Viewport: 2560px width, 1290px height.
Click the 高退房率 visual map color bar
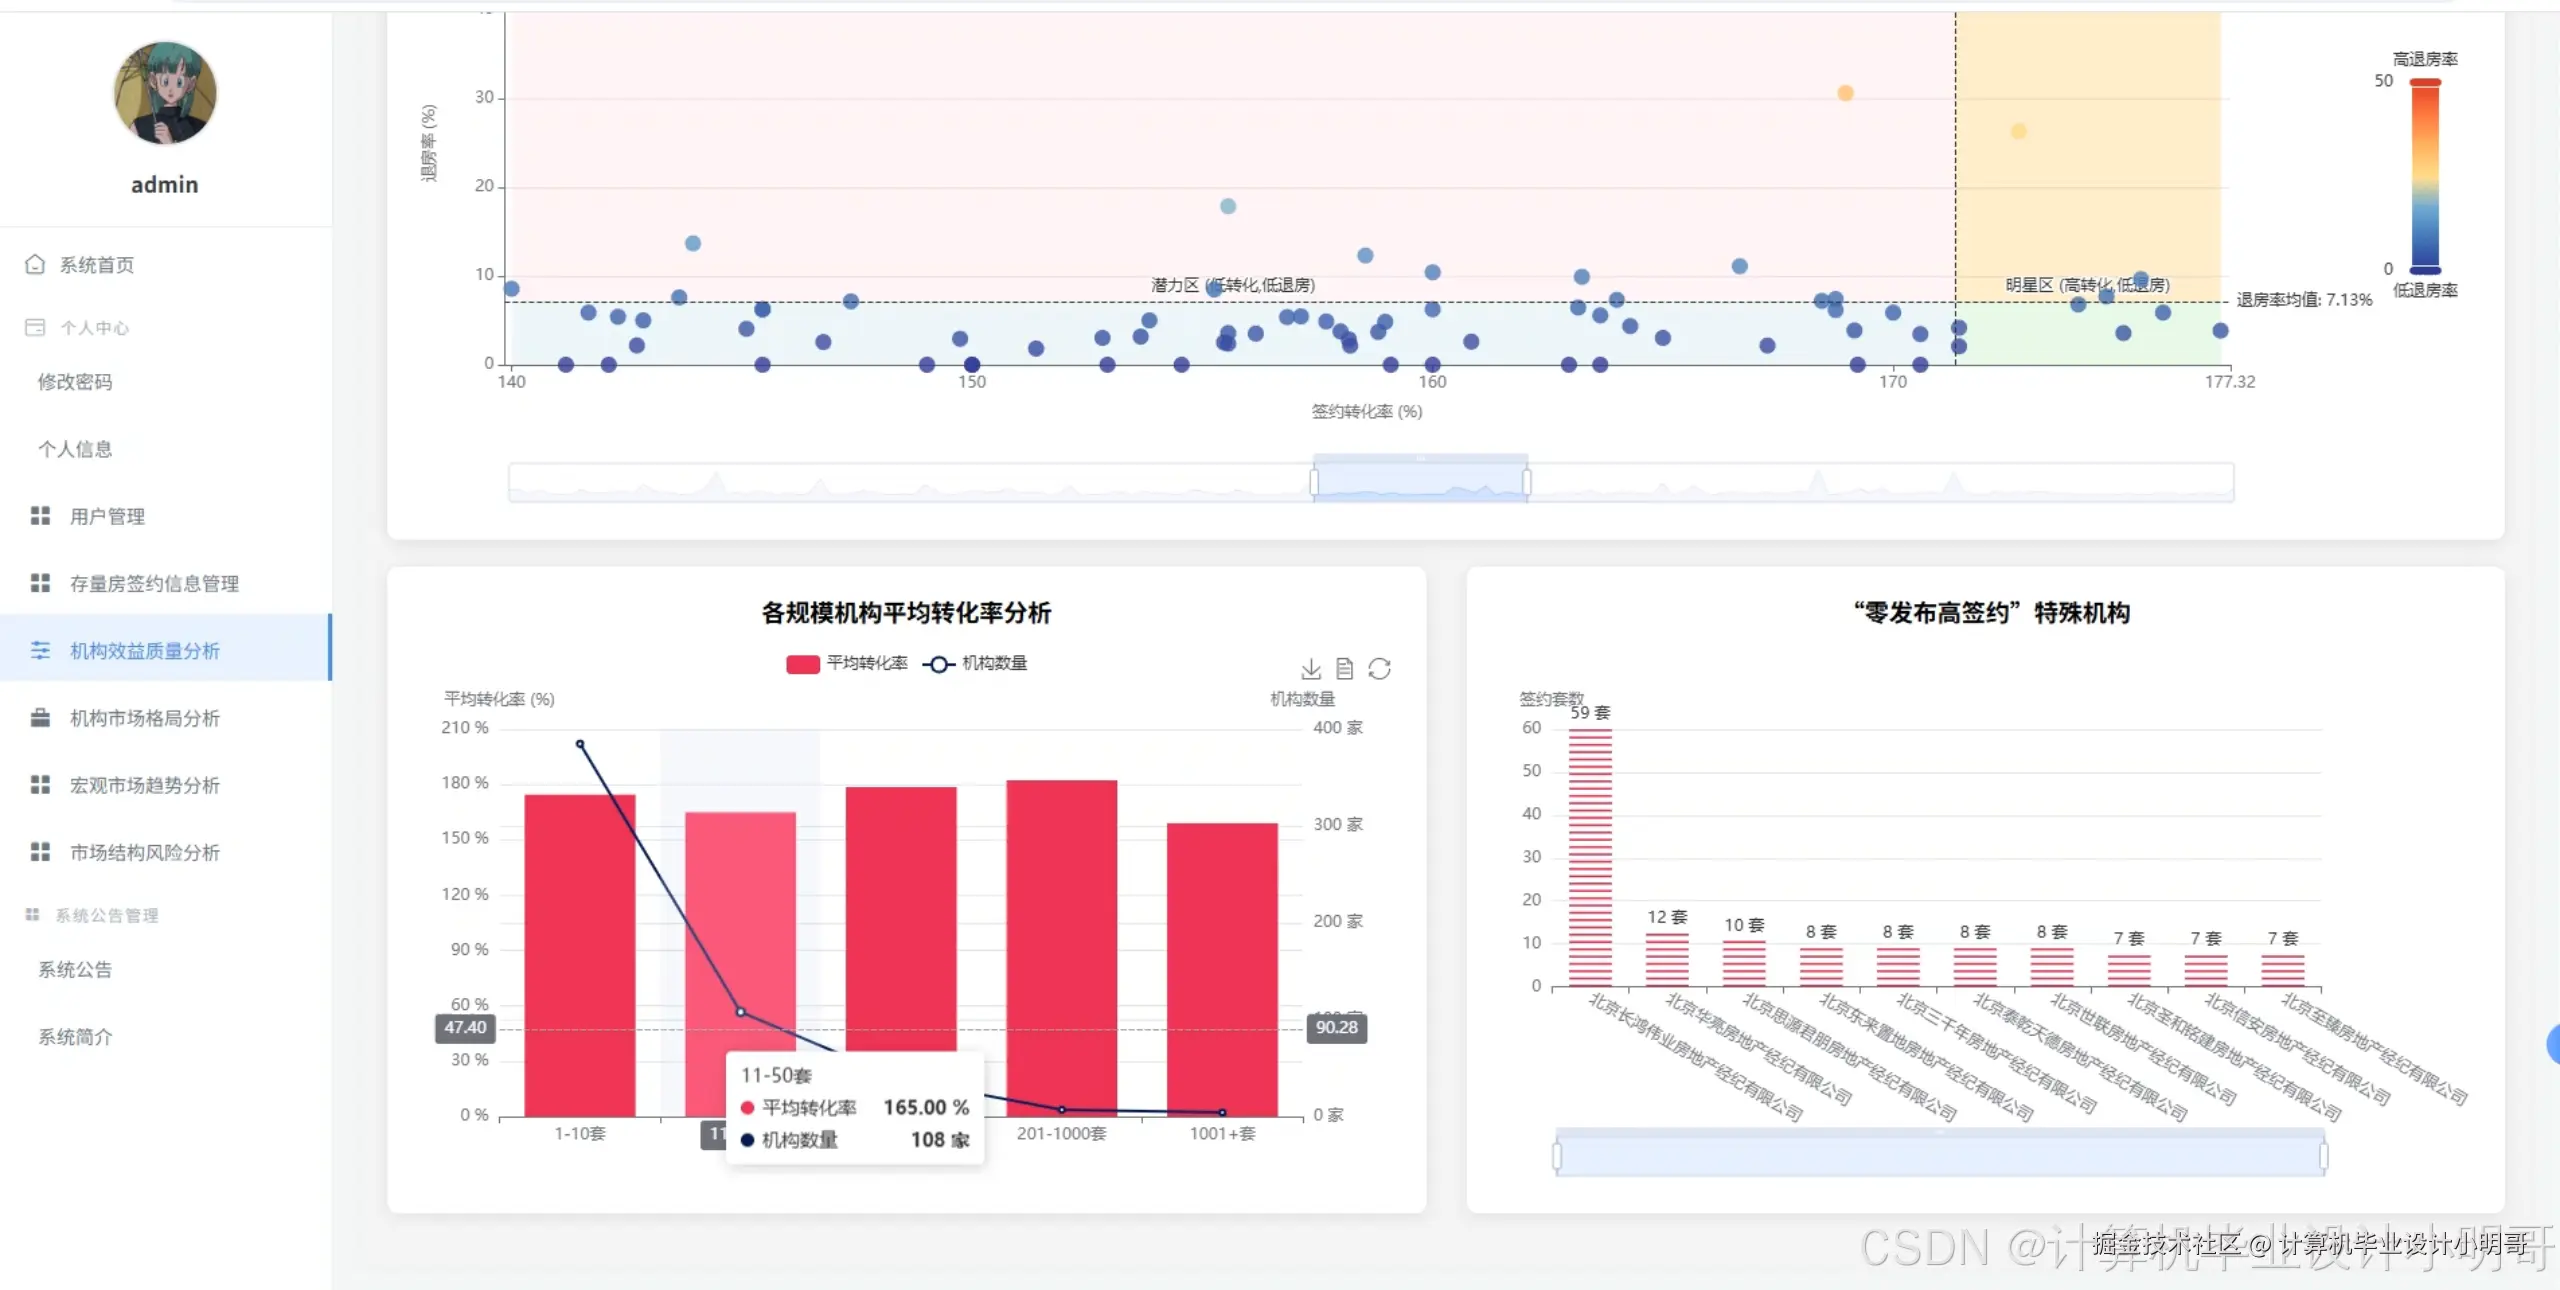click(2425, 175)
